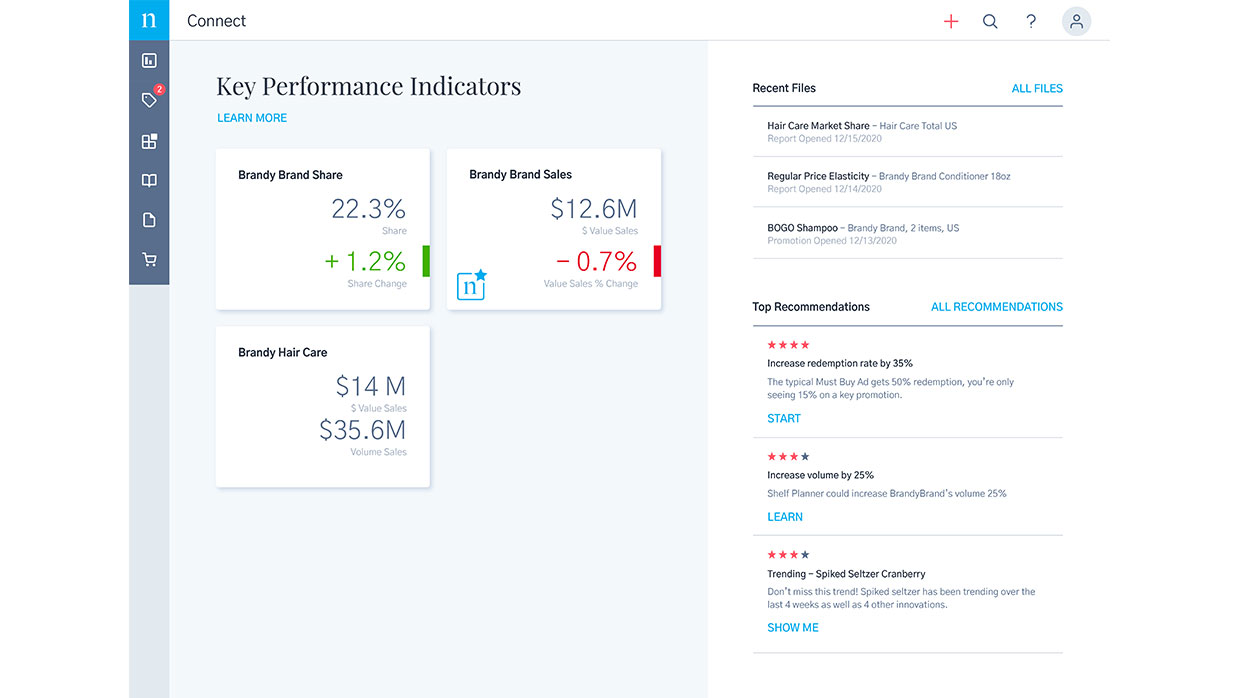Open help question mark icon

(1031, 21)
